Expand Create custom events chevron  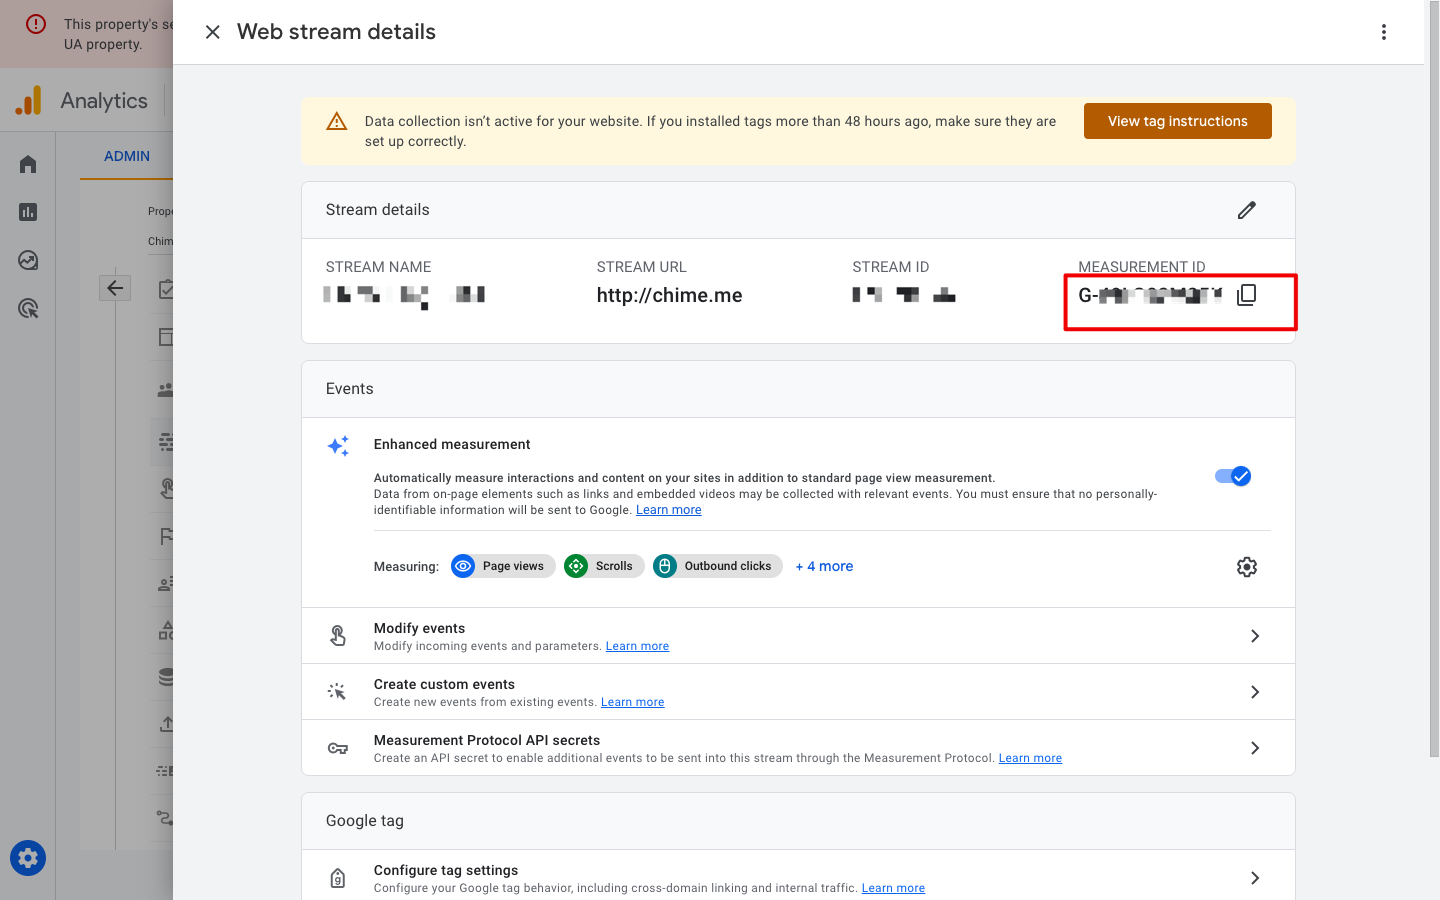pos(1255,692)
